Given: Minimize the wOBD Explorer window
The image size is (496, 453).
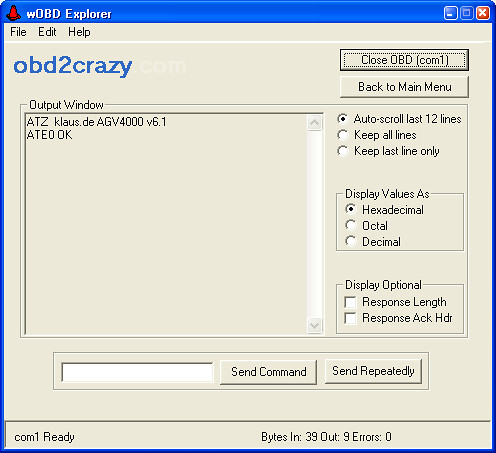Looking at the screenshot, I should tap(451, 13).
